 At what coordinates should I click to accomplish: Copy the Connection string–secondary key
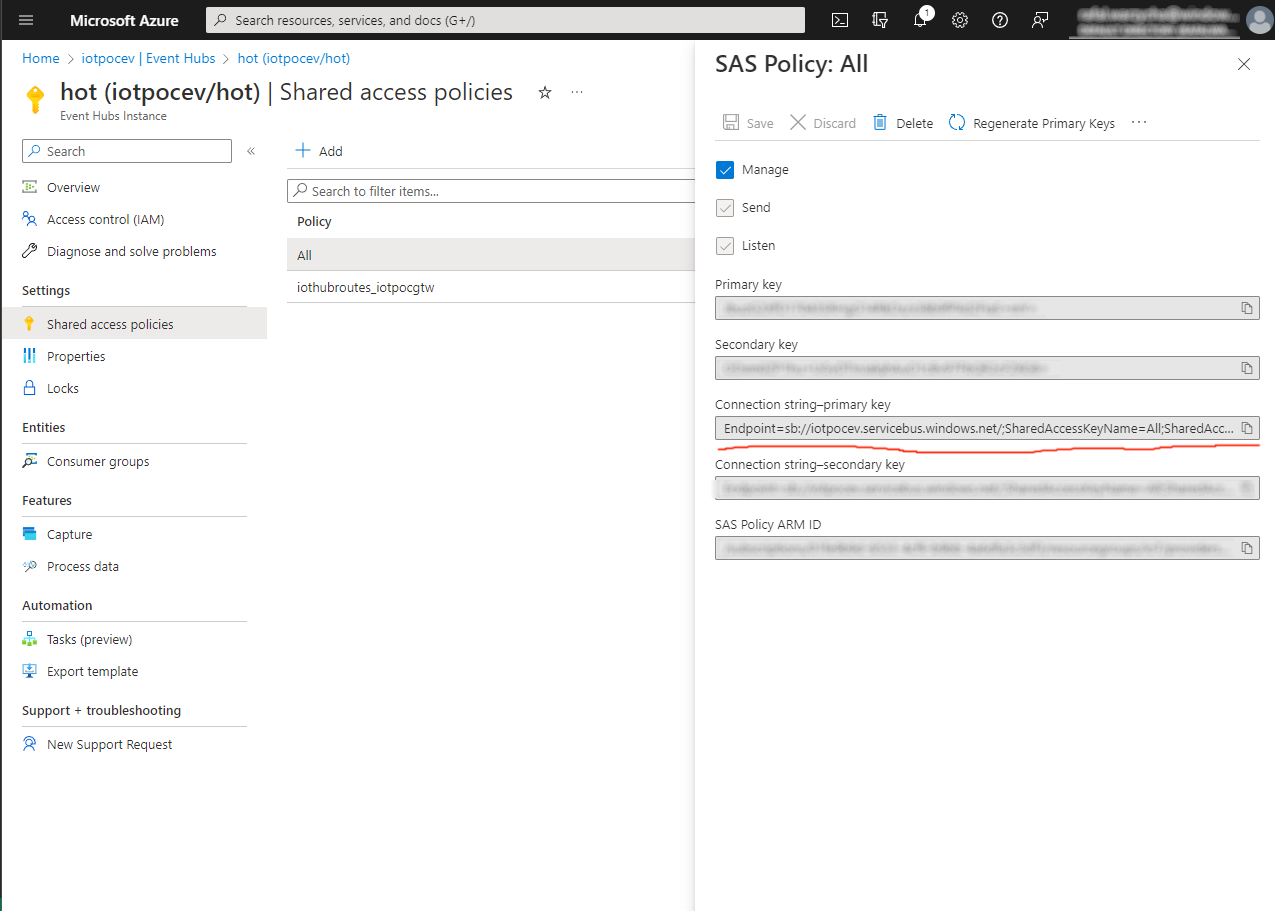pyautogui.click(x=1247, y=488)
